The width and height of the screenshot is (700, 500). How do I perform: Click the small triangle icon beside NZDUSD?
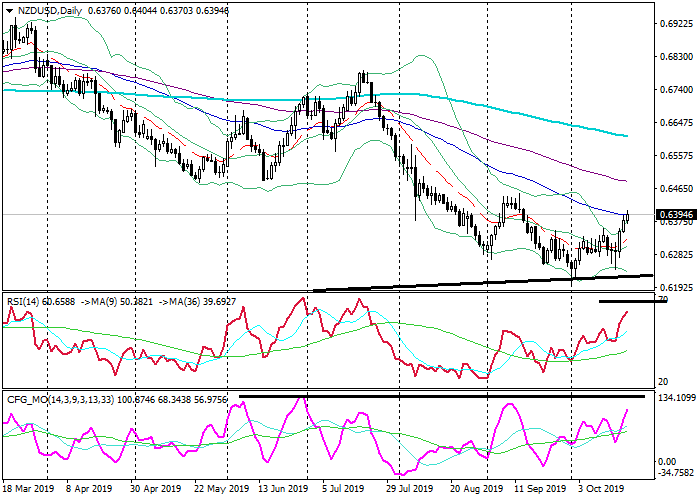(8, 10)
